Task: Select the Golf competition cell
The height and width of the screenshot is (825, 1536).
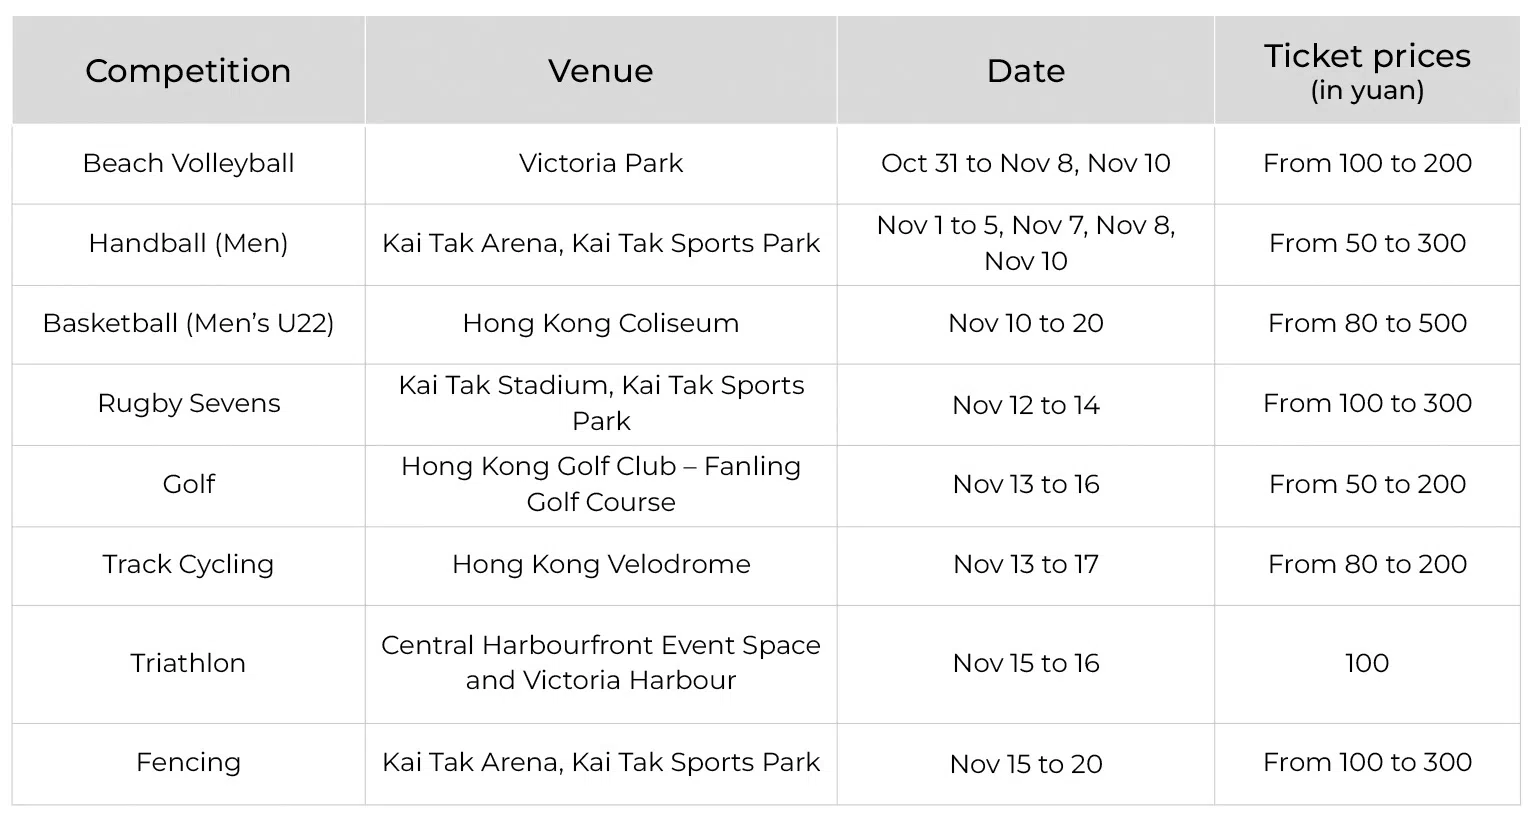Action: (188, 484)
